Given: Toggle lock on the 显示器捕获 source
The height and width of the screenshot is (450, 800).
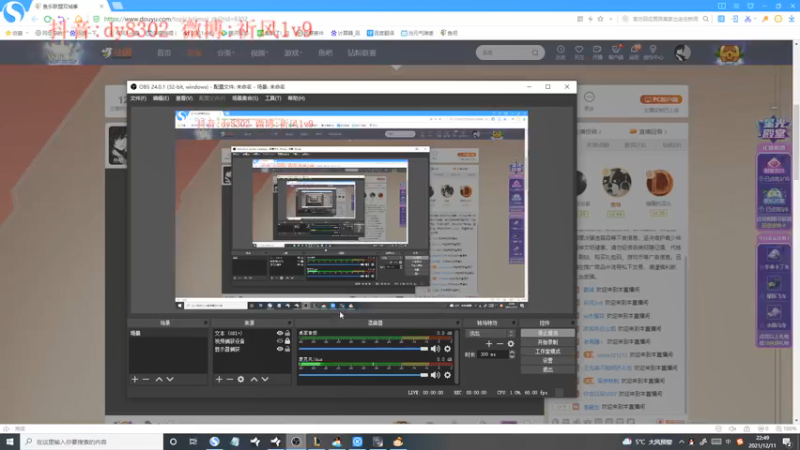Looking at the screenshot, I should 287,349.
